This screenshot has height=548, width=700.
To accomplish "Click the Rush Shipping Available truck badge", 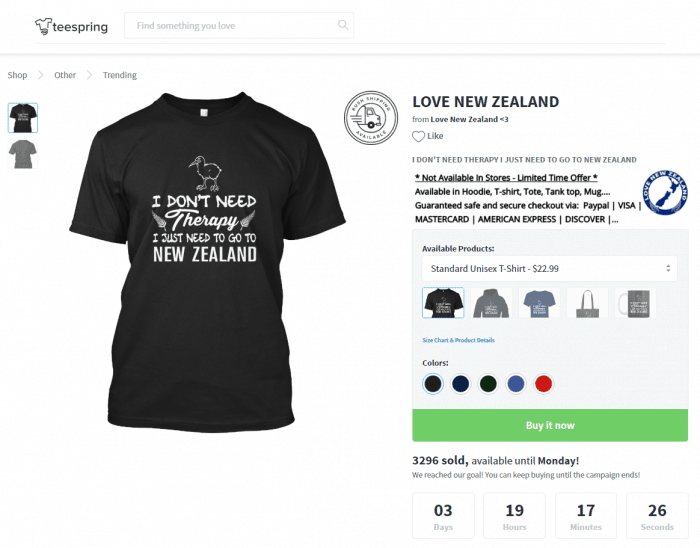I will 371,118.
